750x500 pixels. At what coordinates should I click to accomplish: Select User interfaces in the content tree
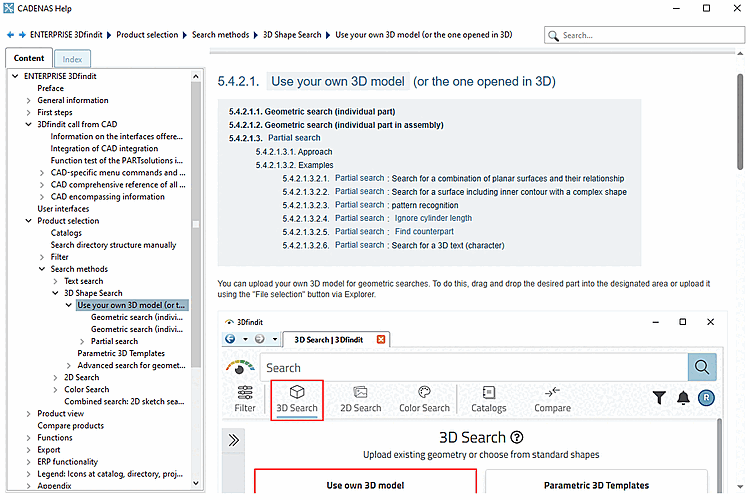[63, 209]
